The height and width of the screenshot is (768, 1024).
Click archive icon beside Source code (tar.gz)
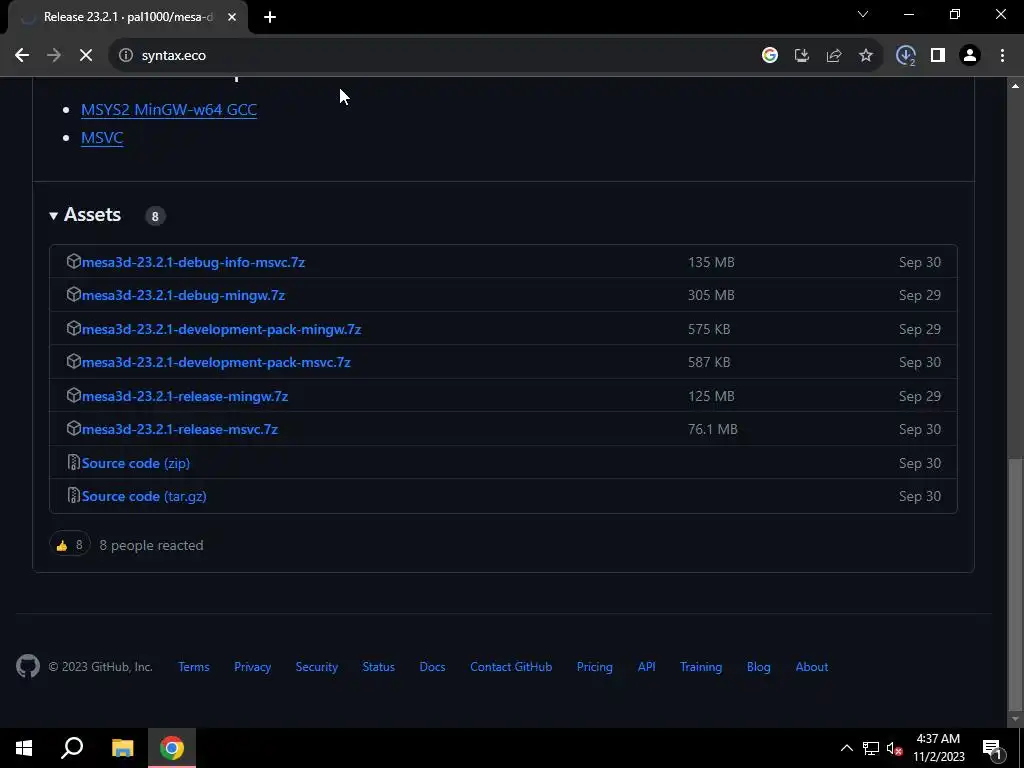click(x=74, y=496)
